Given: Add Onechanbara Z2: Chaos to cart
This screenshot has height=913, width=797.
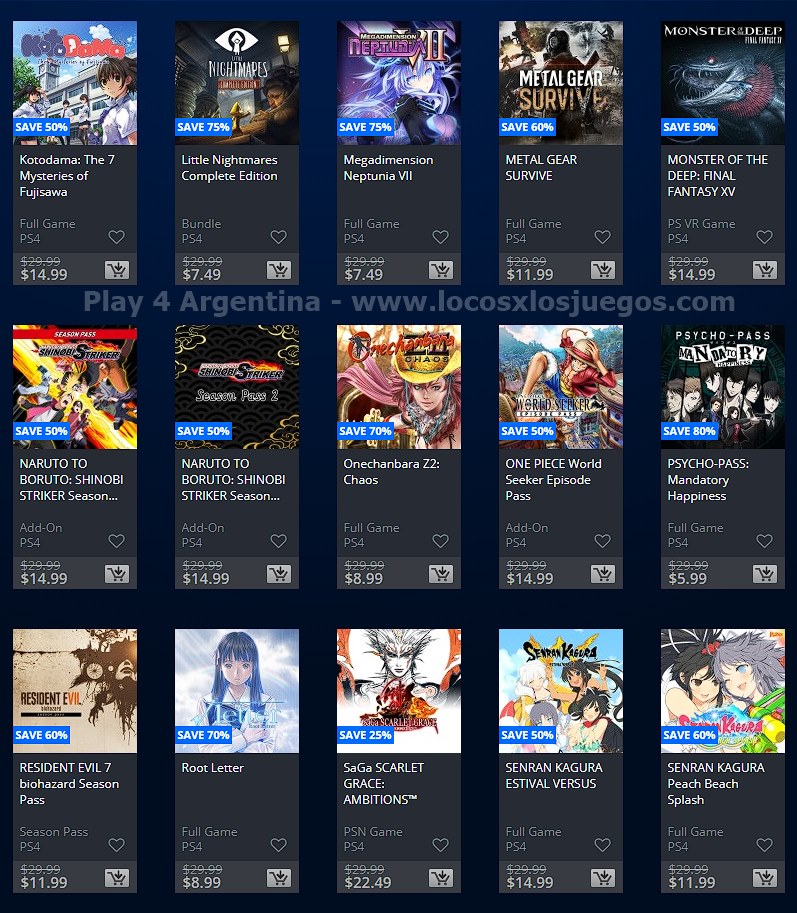Looking at the screenshot, I should (441, 574).
